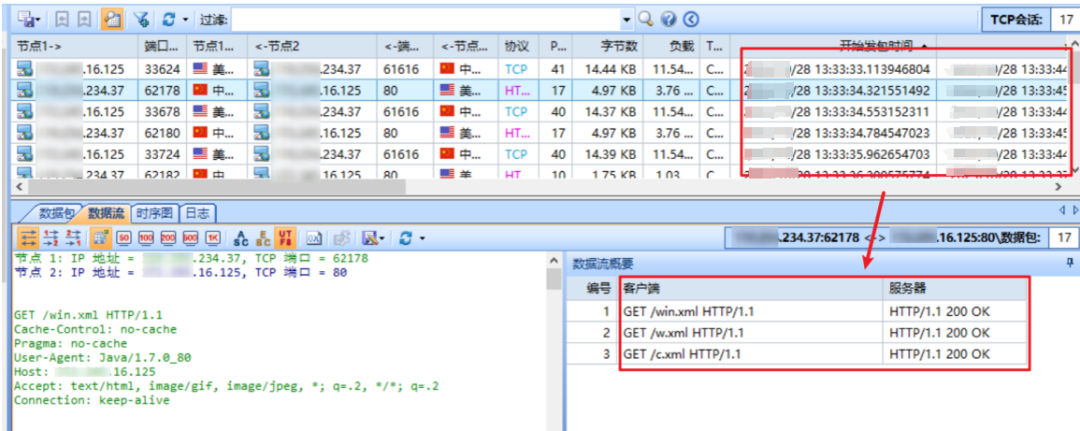Open the top refresh dropdown arrow

coord(185,20)
